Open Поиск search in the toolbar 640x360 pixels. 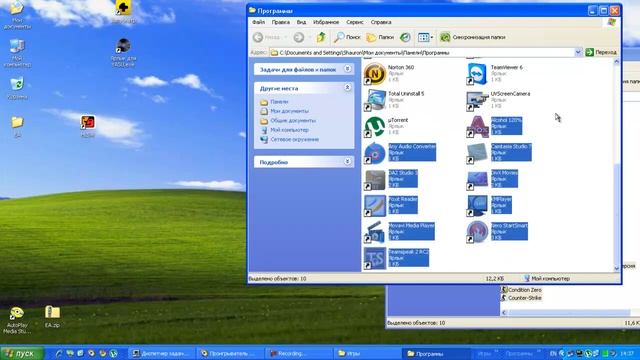point(347,37)
